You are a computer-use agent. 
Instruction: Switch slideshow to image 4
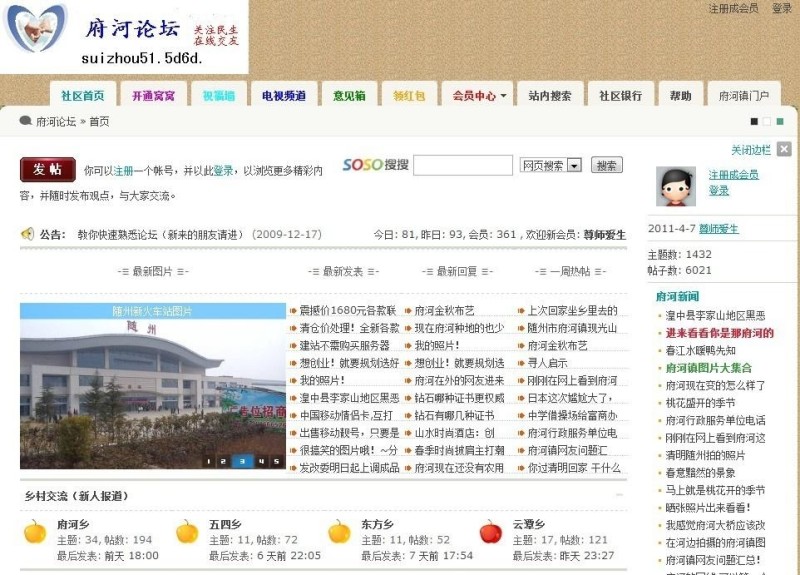(261, 461)
